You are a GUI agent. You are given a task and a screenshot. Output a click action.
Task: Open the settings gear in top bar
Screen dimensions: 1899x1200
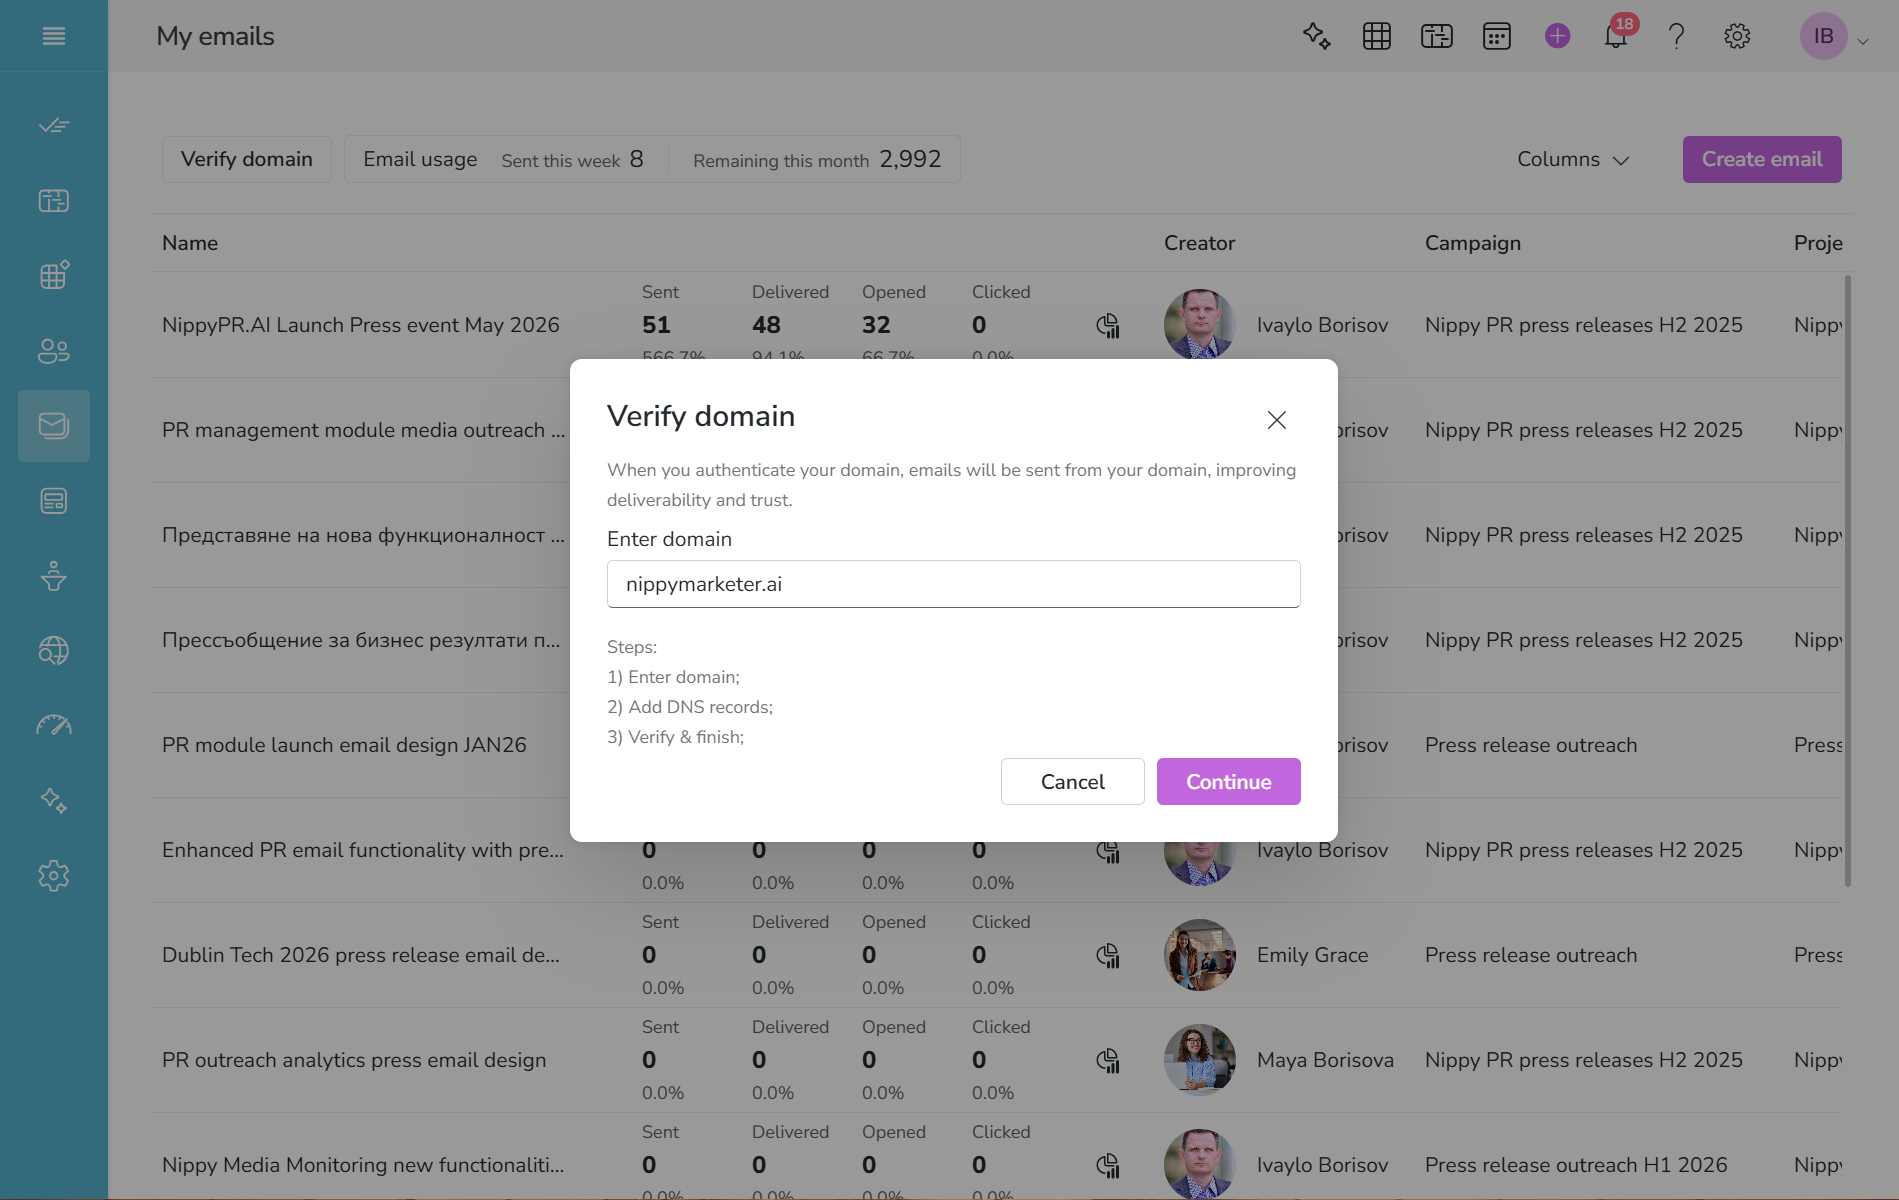(1737, 36)
